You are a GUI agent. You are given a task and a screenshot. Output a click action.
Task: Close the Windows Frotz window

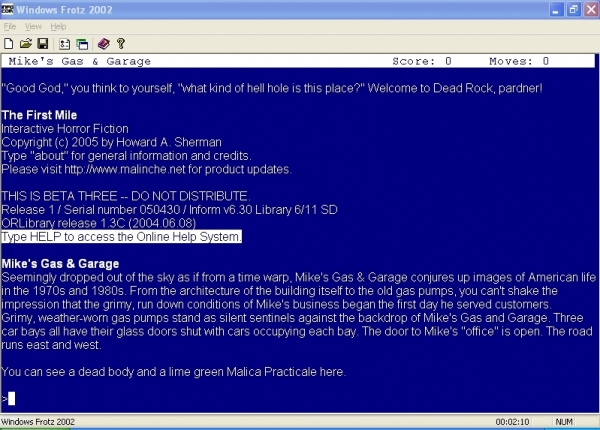click(591, 10)
